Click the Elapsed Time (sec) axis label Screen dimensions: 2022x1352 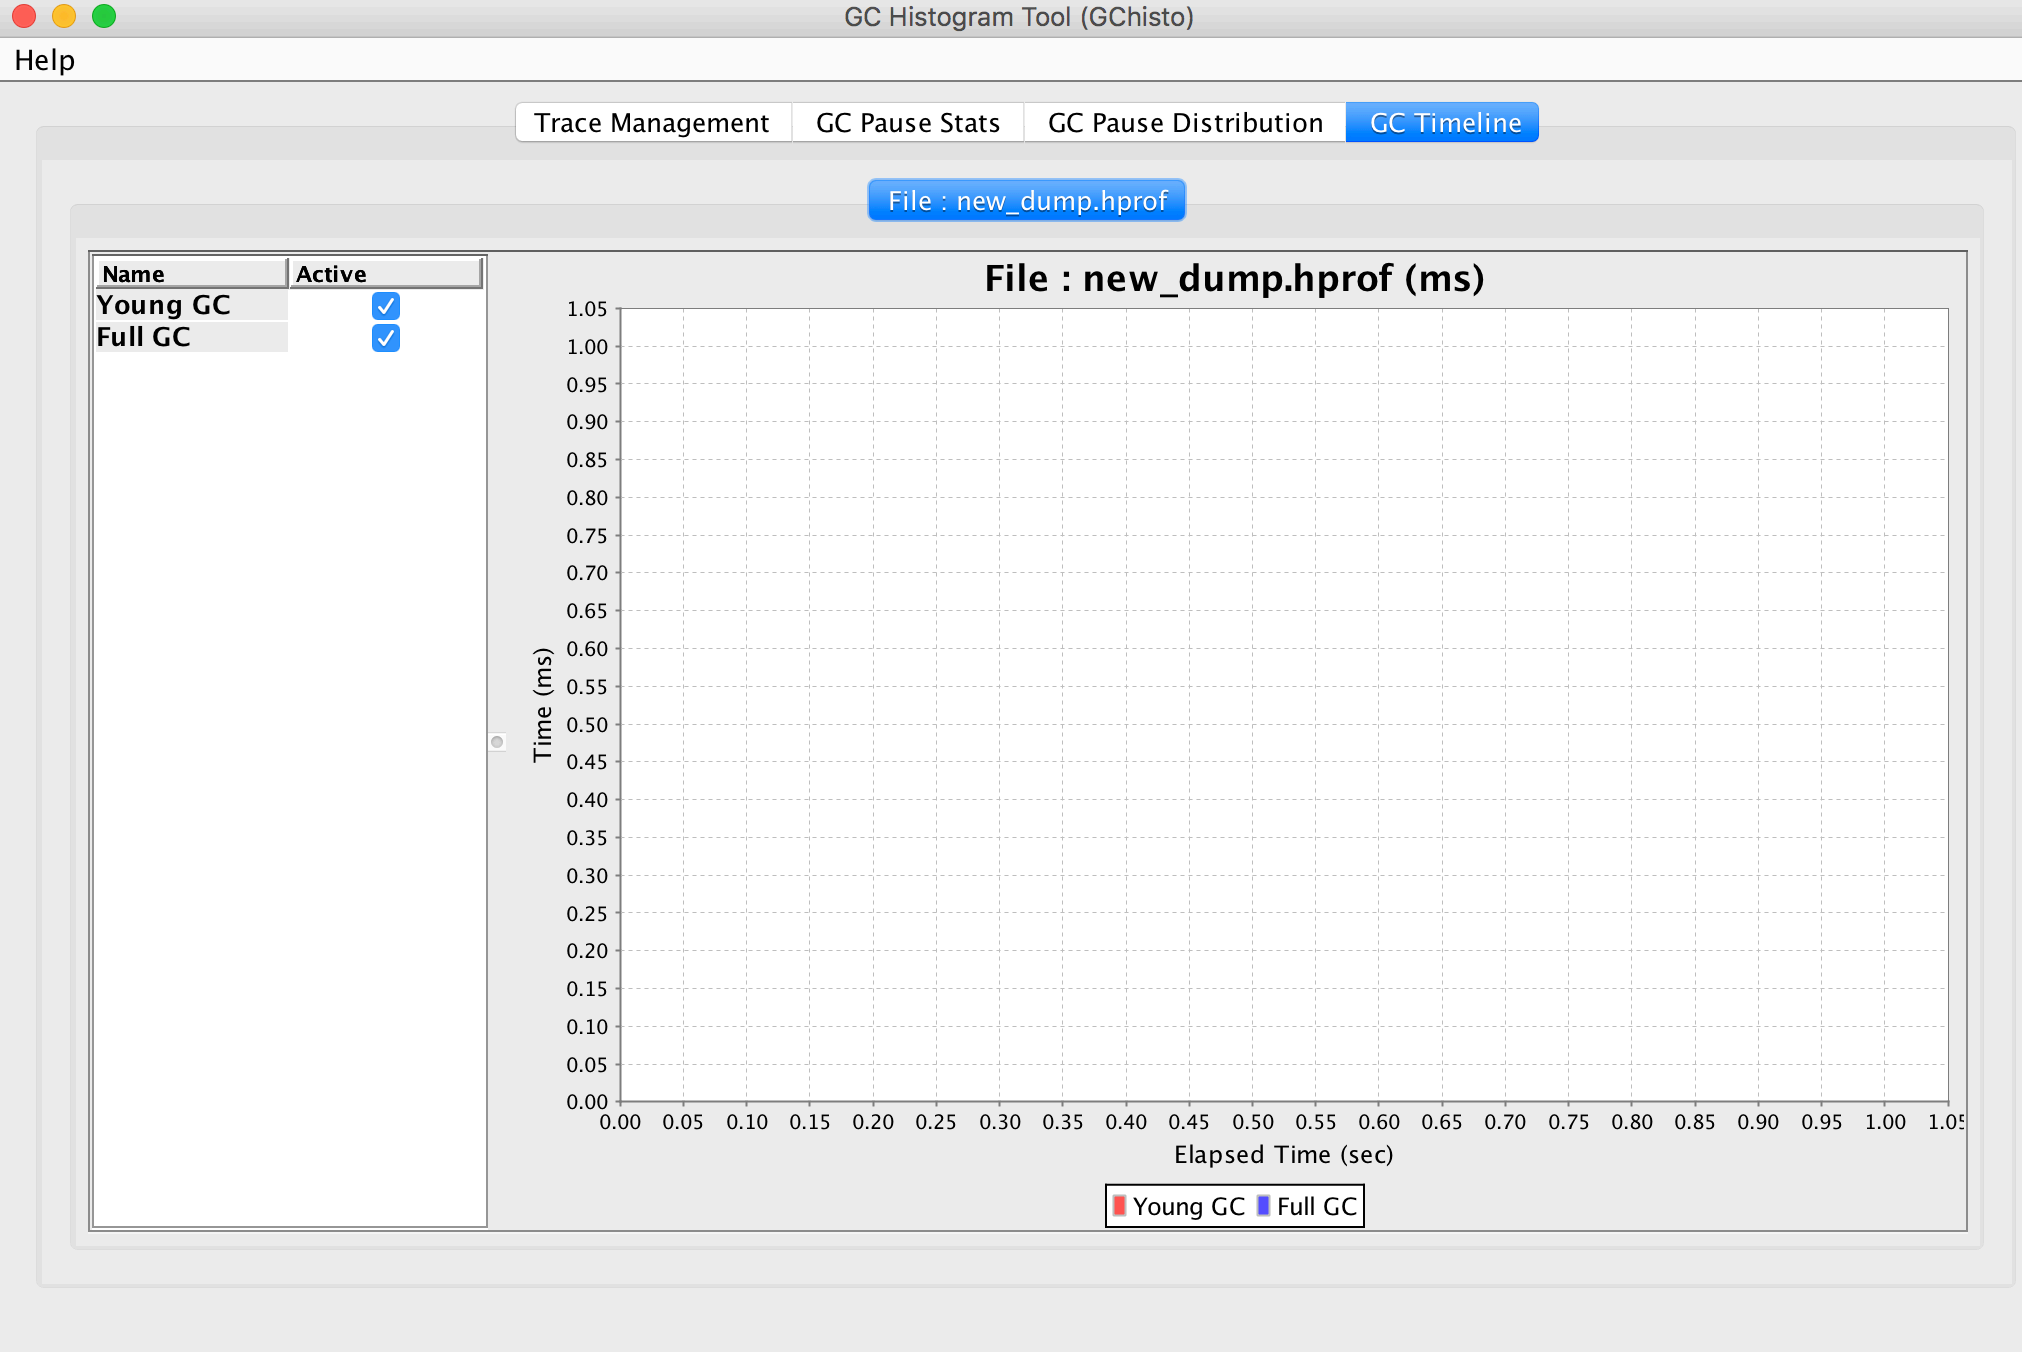coord(1283,1155)
